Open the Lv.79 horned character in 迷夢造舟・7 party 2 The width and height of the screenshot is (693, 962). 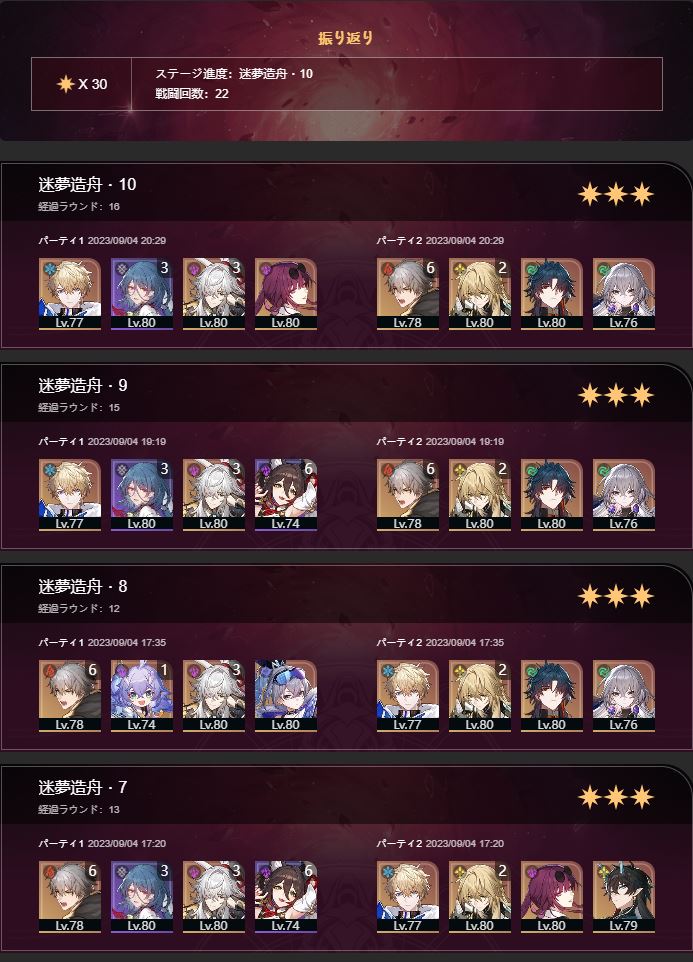pyautogui.click(x=624, y=897)
